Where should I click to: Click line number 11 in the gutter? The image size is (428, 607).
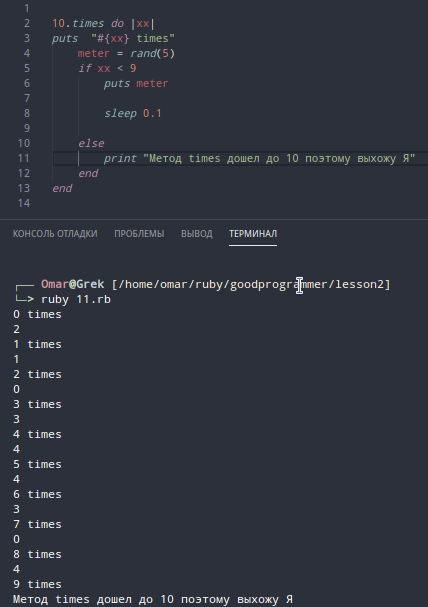point(24,158)
